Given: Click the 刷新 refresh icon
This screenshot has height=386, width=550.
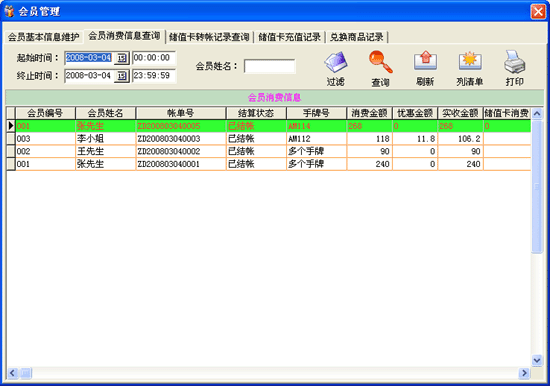Looking at the screenshot, I should [425, 61].
